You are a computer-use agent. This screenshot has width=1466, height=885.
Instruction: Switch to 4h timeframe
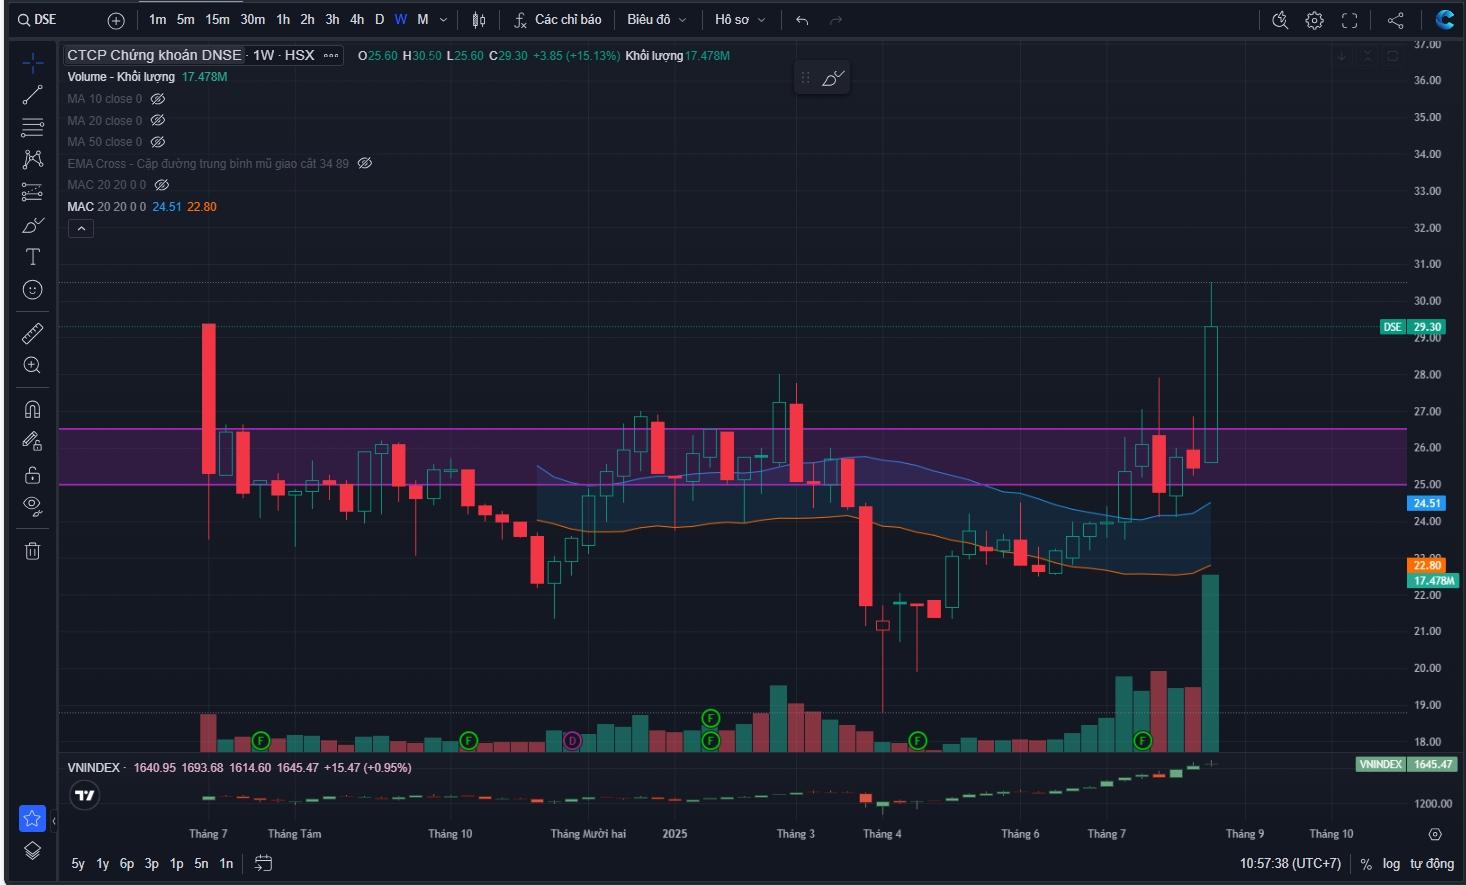click(x=357, y=20)
